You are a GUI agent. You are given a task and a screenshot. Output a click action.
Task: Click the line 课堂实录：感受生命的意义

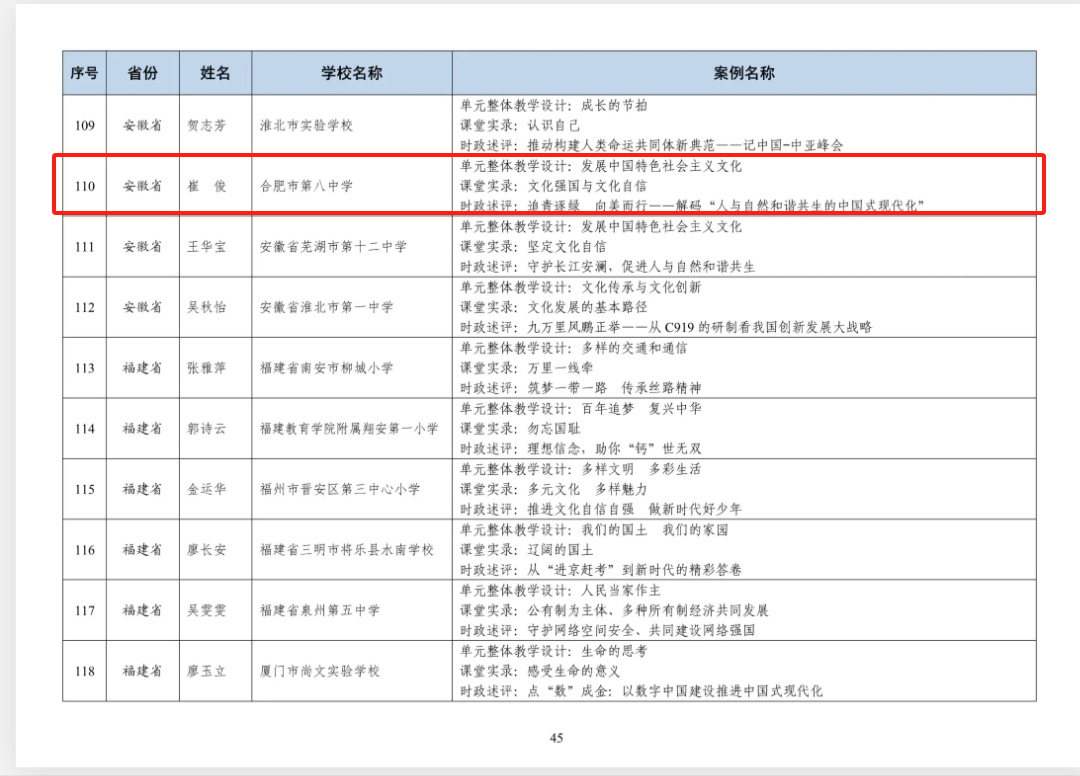coord(540,671)
